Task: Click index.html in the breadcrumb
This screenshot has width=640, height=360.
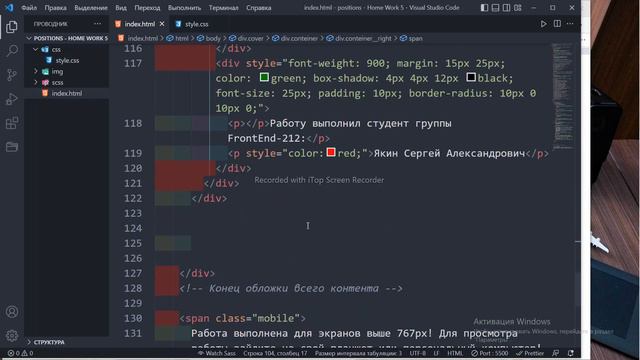Action: (142, 38)
